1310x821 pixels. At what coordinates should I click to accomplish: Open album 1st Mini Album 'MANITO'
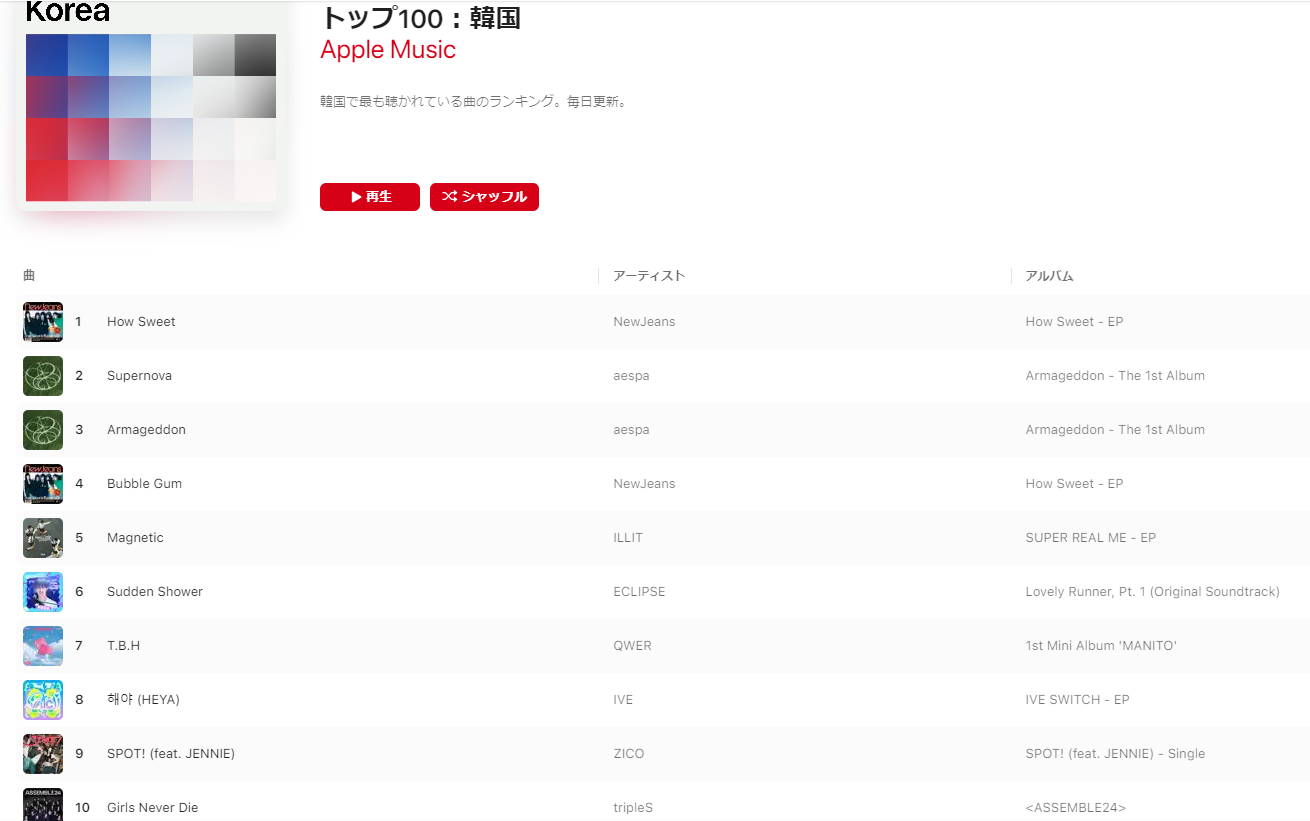click(x=1101, y=646)
